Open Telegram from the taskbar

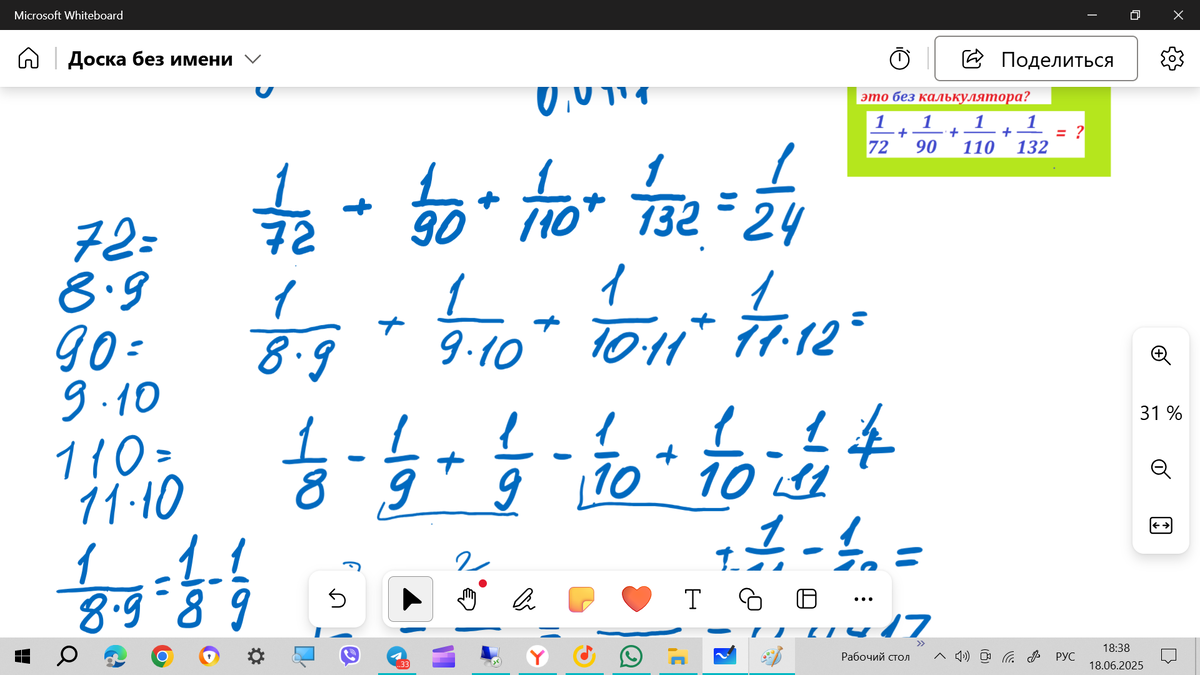pyautogui.click(x=398, y=656)
